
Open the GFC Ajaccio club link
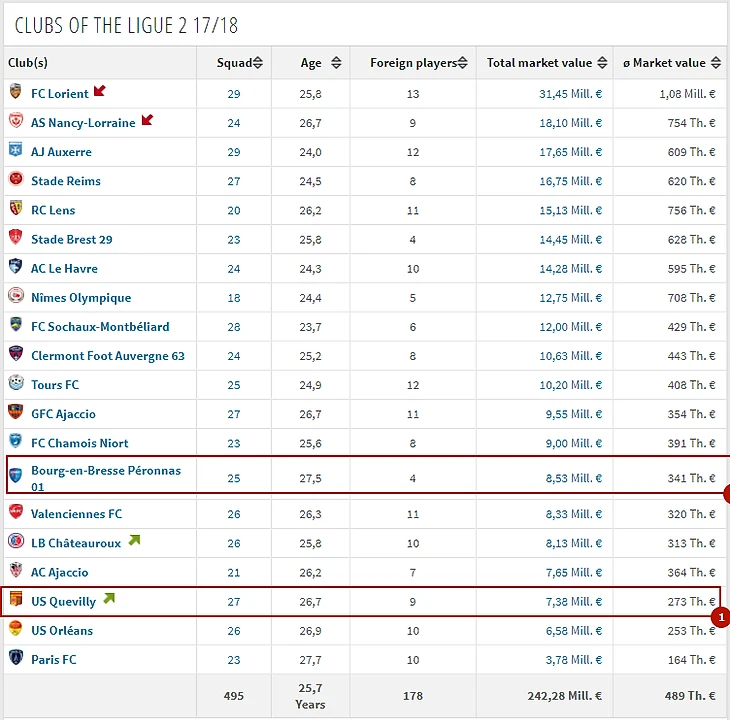point(63,414)
